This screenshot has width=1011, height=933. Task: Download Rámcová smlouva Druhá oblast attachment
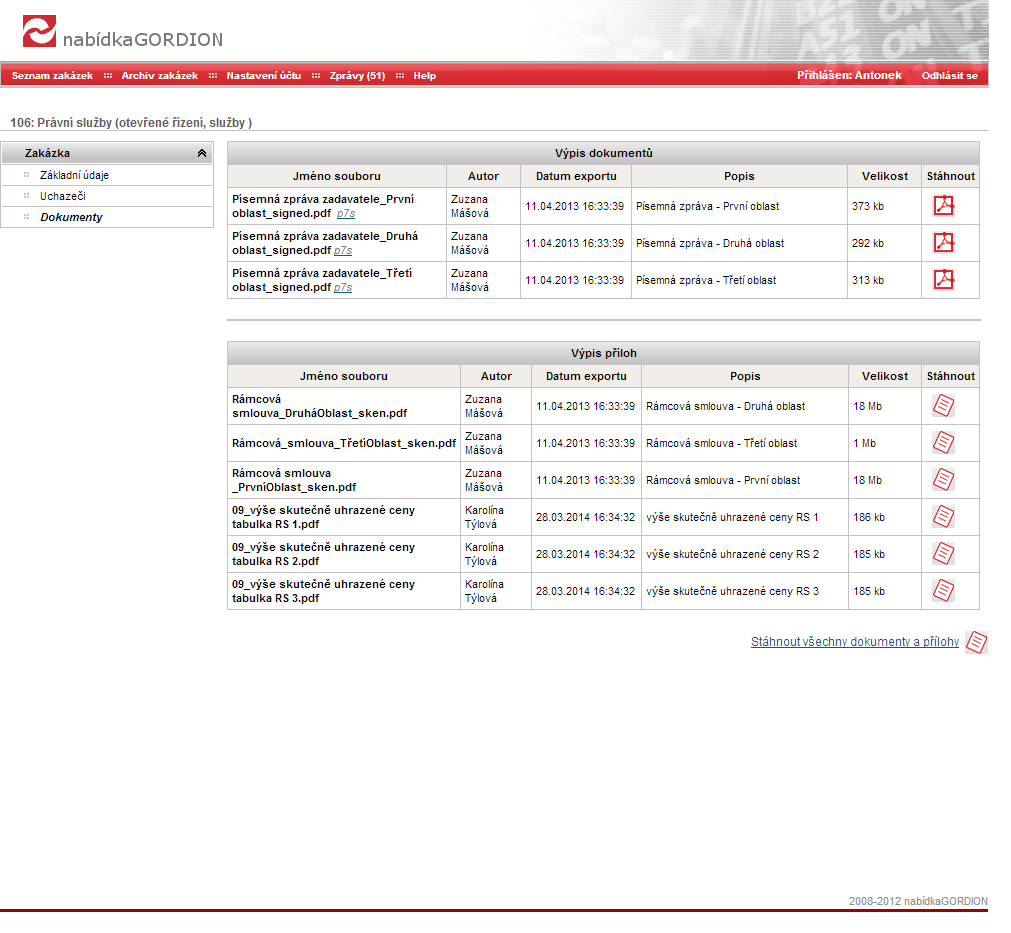pyautogui.click(x=943, y=406)
